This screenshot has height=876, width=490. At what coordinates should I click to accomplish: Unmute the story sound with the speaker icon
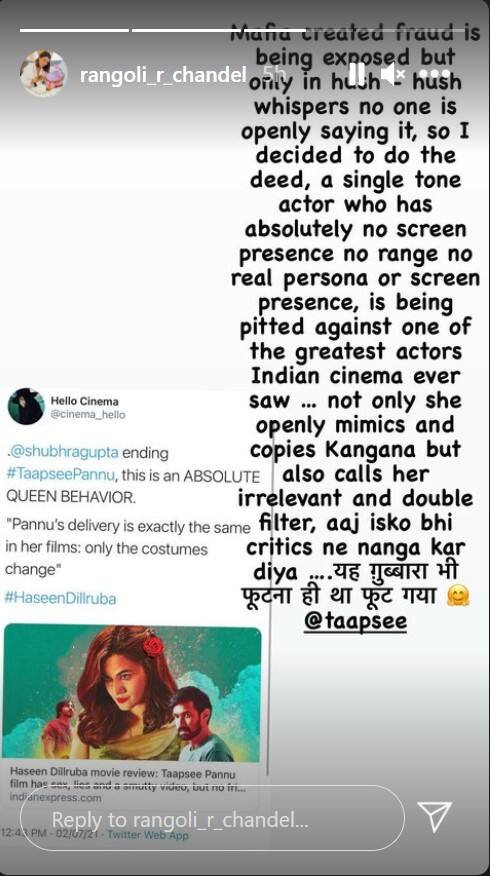coord(394,74)
